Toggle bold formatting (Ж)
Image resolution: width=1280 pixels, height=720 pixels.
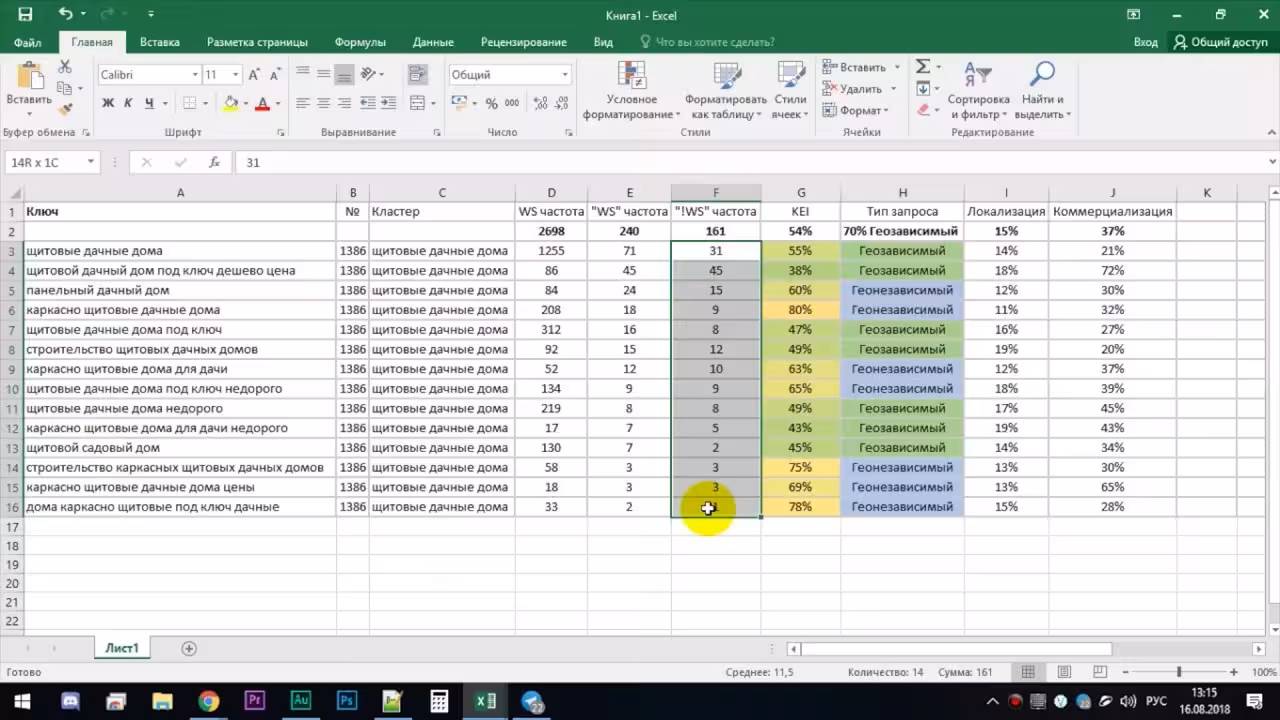pos(108,103)
